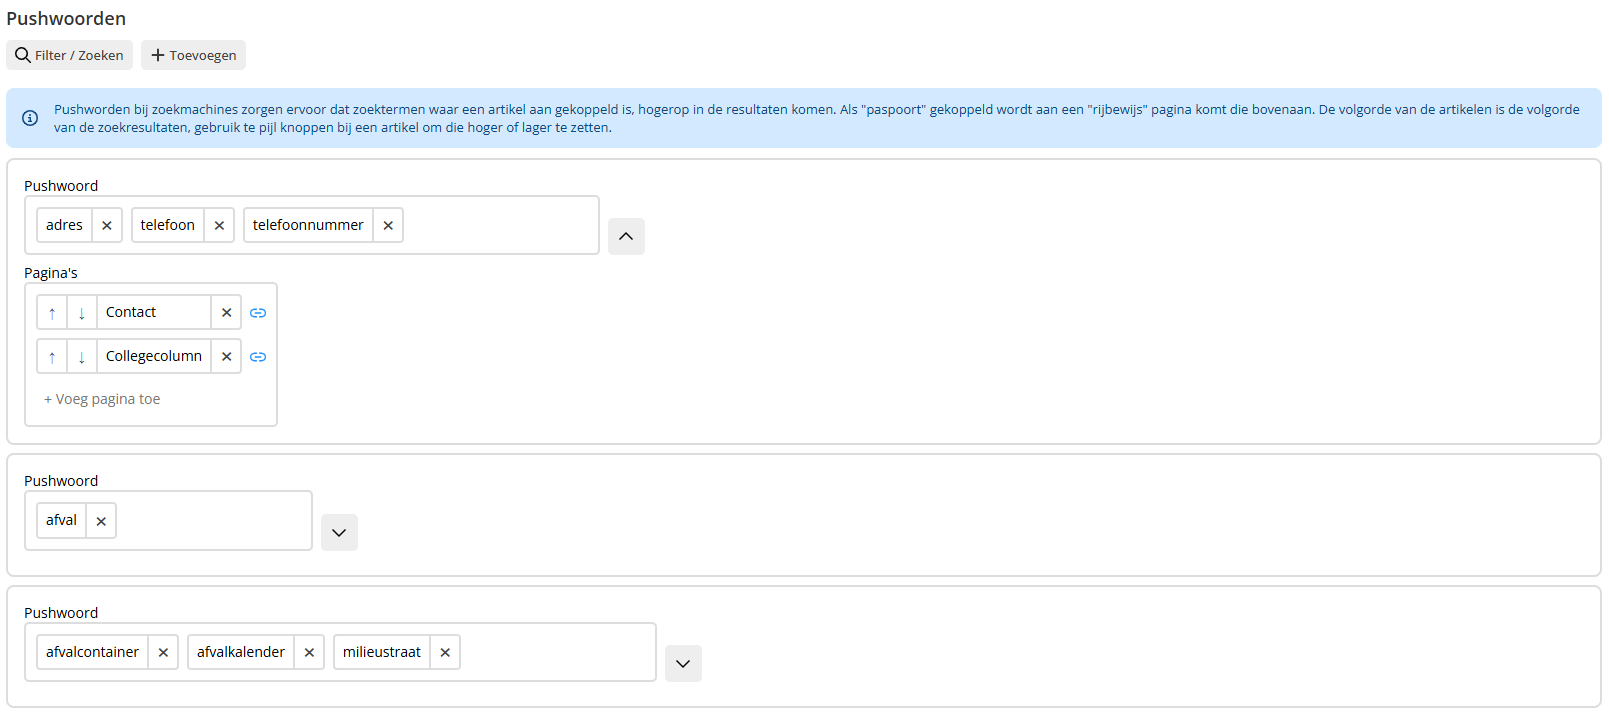Remove the Contact page from the list

227,313
